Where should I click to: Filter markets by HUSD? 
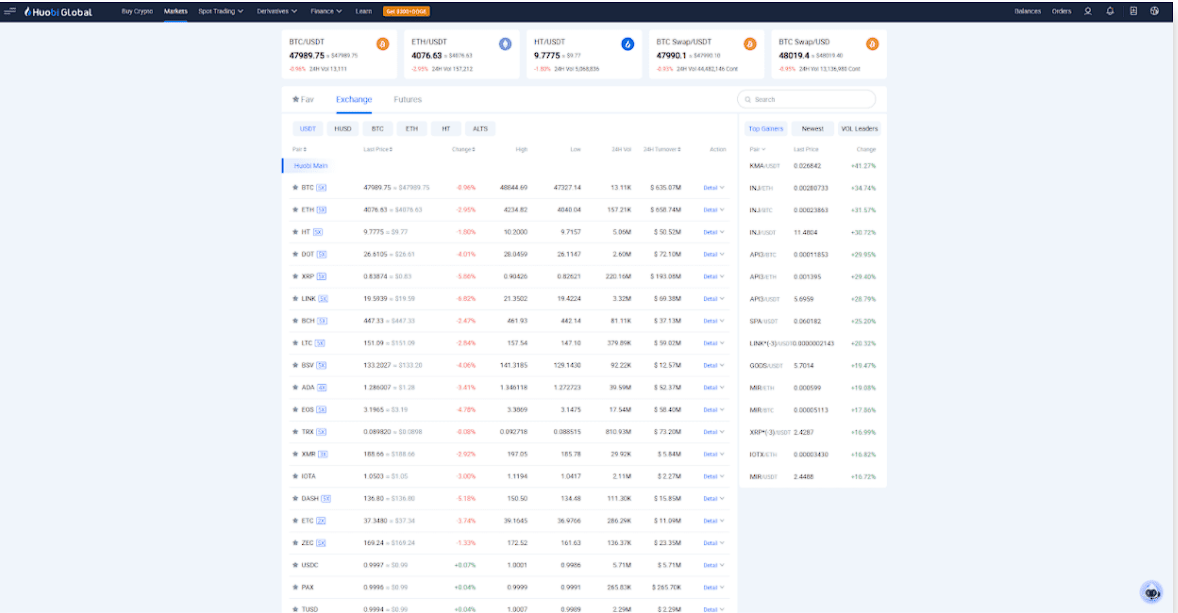coord(343,128)
